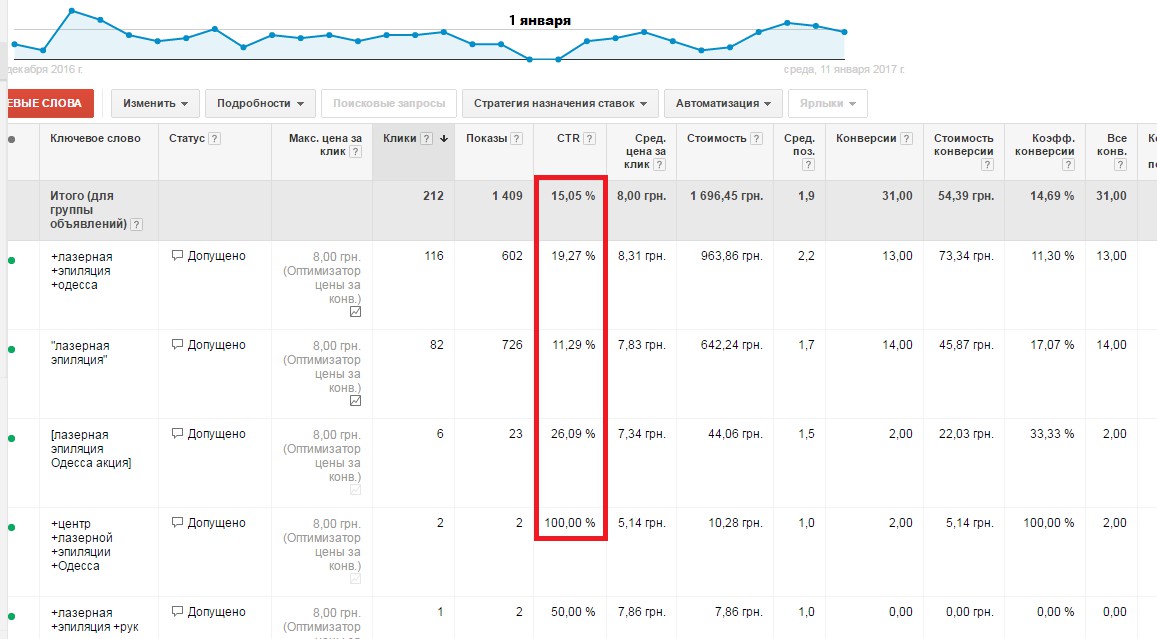The height and width of the screenshot is (639, 1157).
Task: Click help icon in Сред. цена за клик header
Action: [660, 165]
